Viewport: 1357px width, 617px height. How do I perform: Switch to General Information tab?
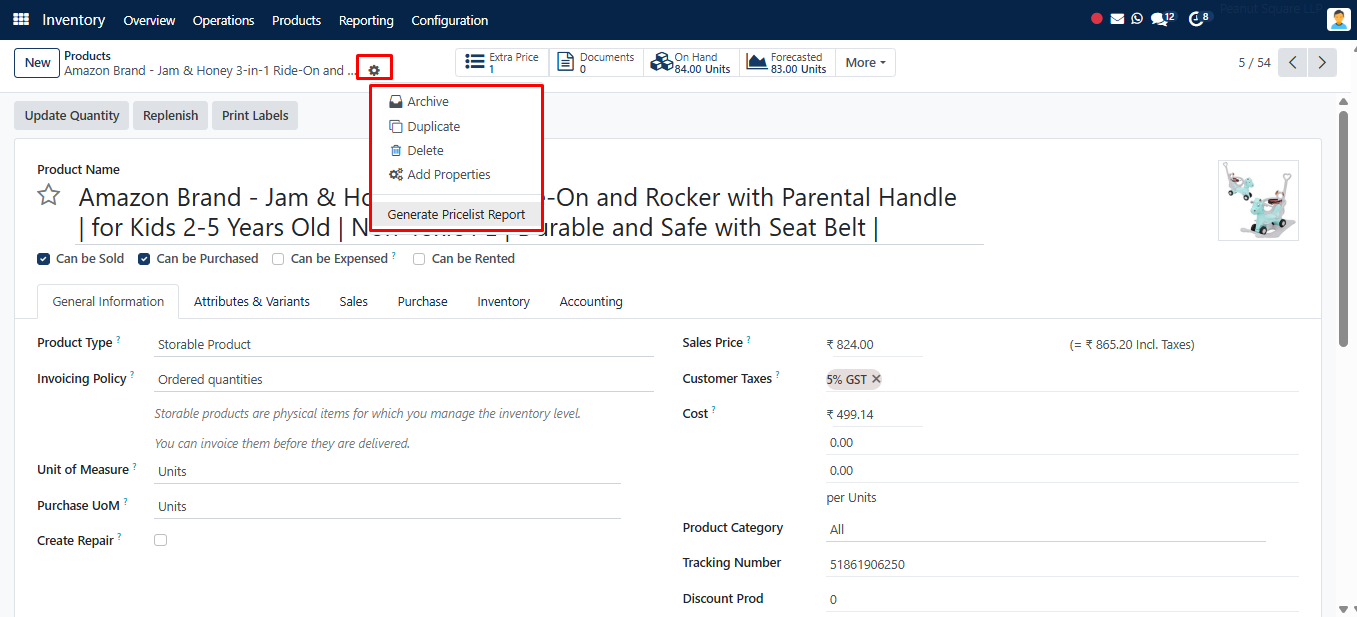pyautogui.click(x=108, y=301)
